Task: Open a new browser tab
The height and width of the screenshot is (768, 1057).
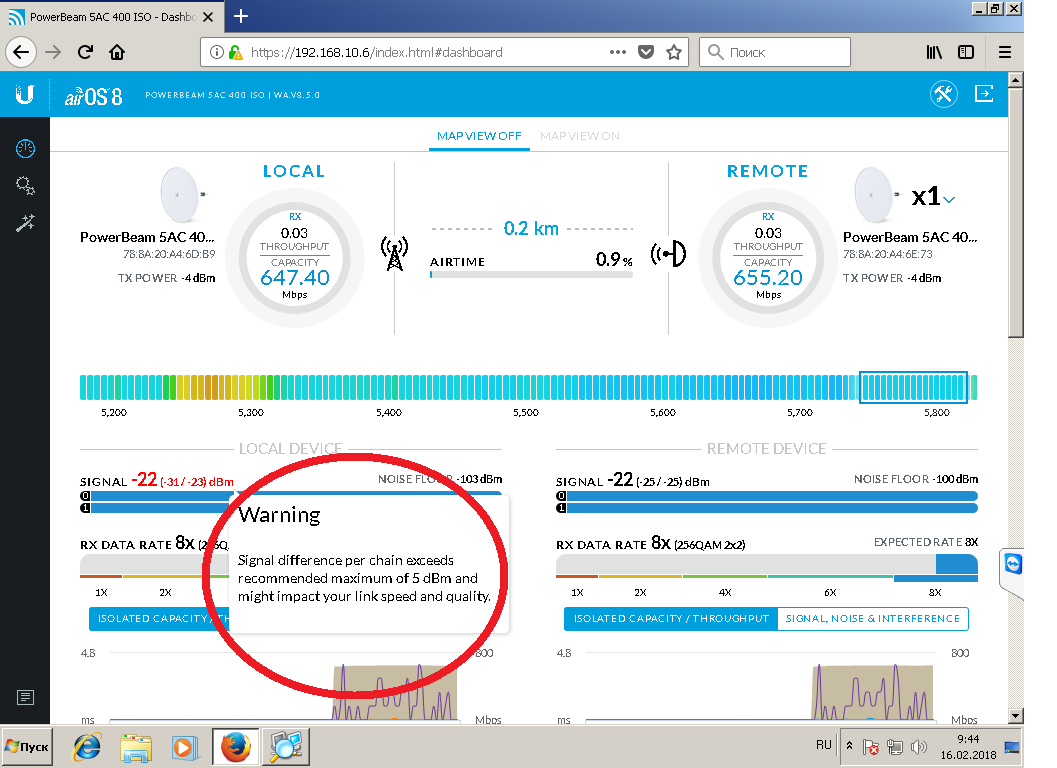Action: click(x=241, y=16)
